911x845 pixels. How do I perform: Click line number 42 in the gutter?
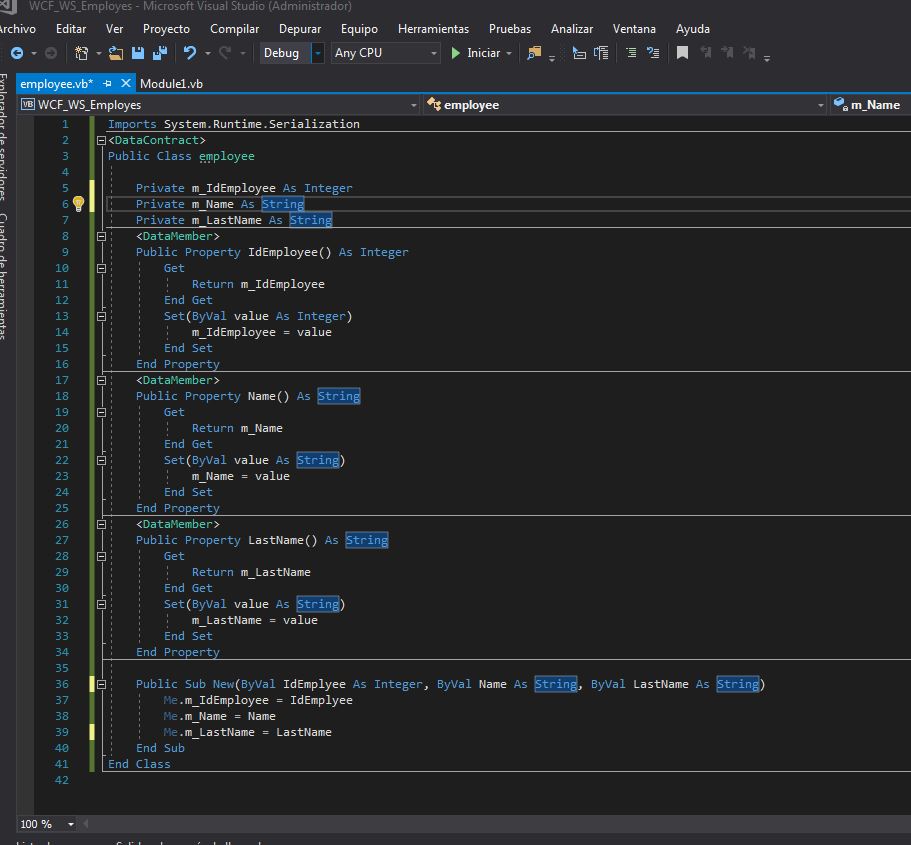point(62,780)
